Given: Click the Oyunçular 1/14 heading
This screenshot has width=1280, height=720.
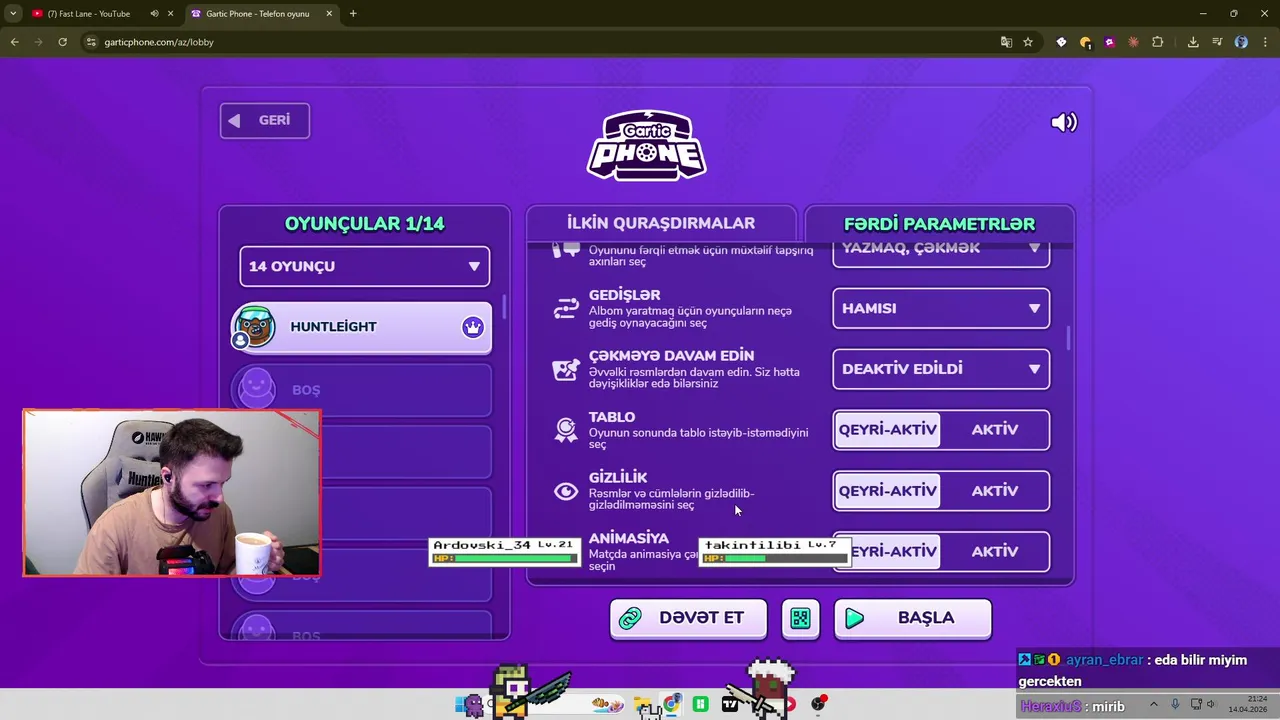Looking at the screenshot, I should 364,224.
